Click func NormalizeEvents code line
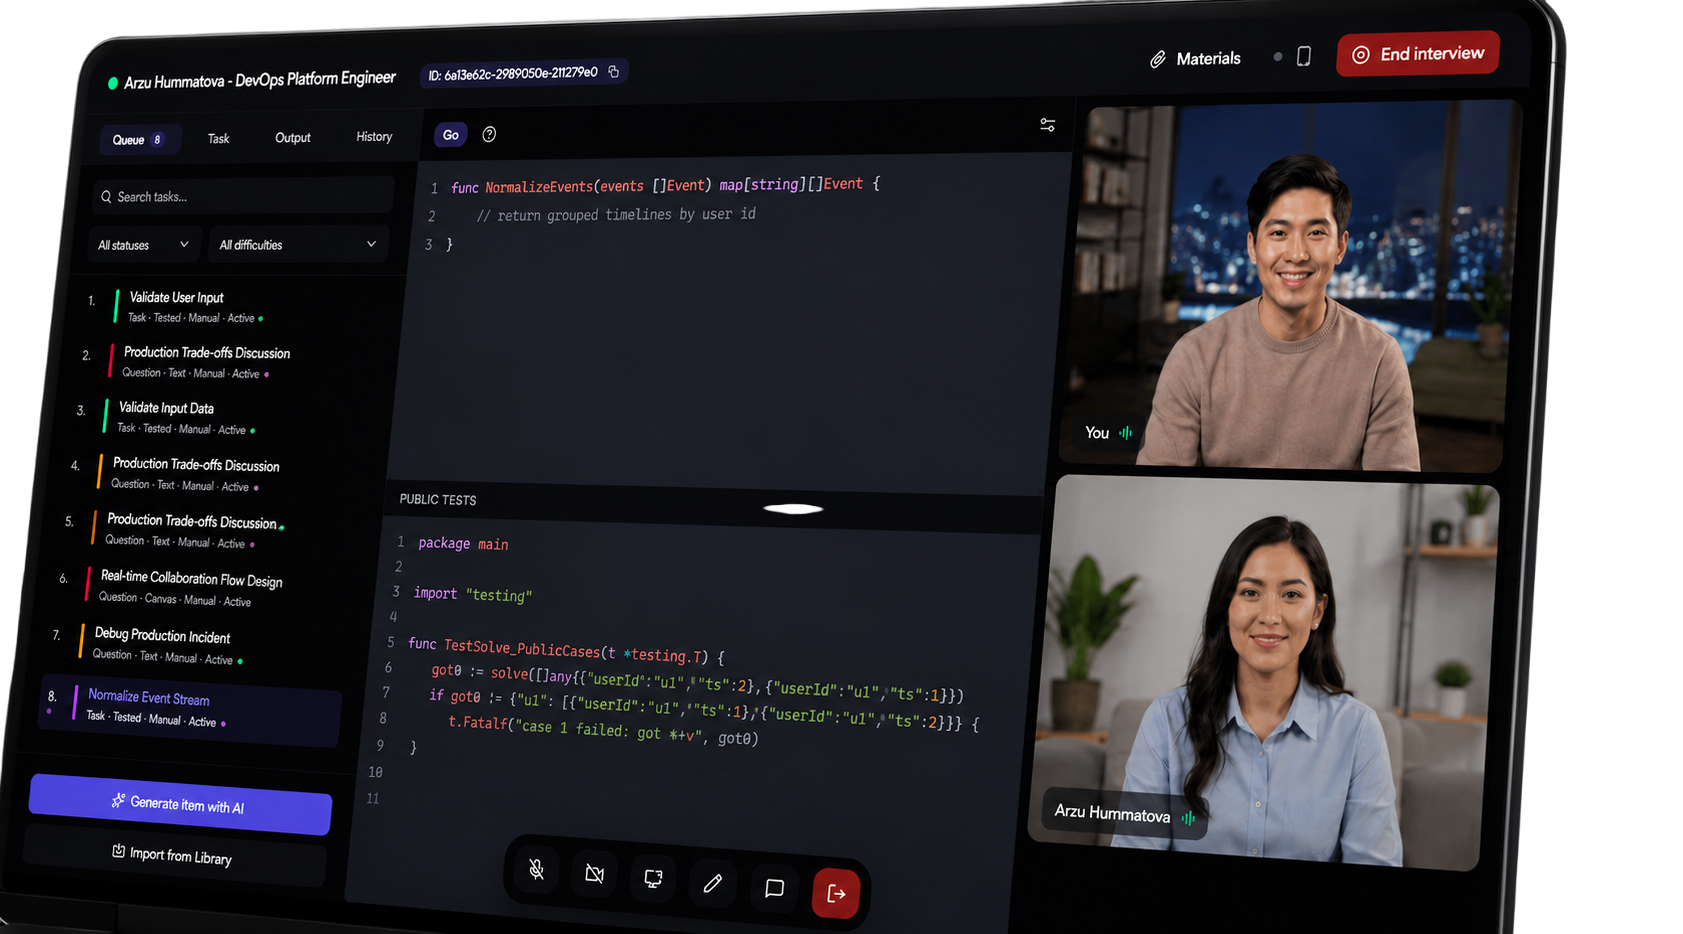Image resolution: width=1683 pixels, height=934 pixels. pos(665,185)
